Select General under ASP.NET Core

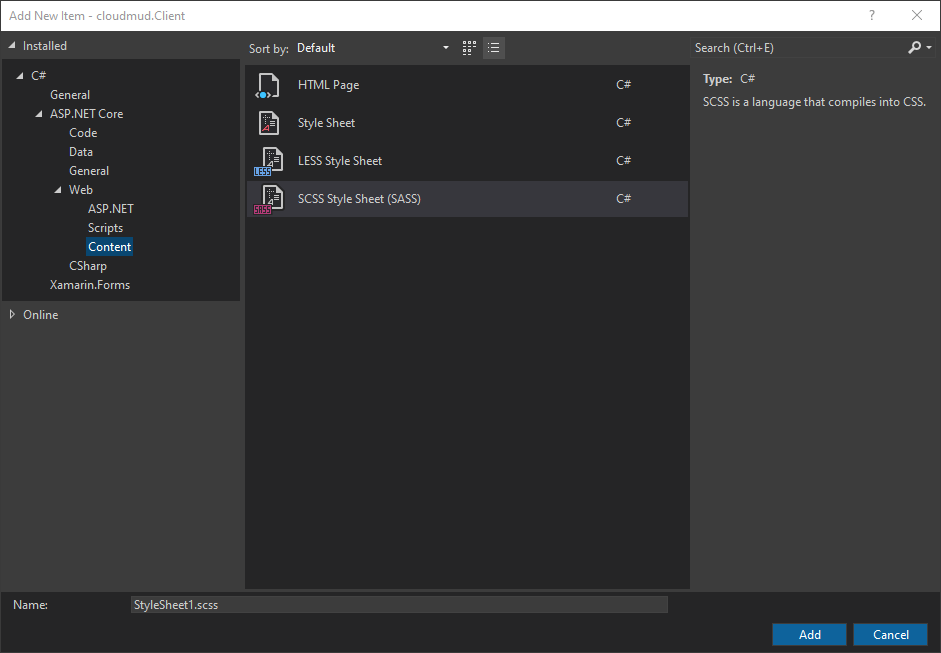pos(89,170)
